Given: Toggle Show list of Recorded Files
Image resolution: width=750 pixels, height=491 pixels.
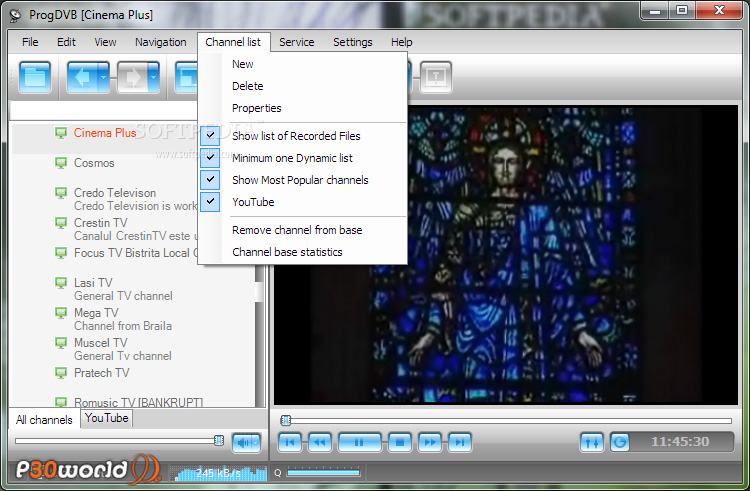Looking at the screenshot, I should [x=303, y=136].
